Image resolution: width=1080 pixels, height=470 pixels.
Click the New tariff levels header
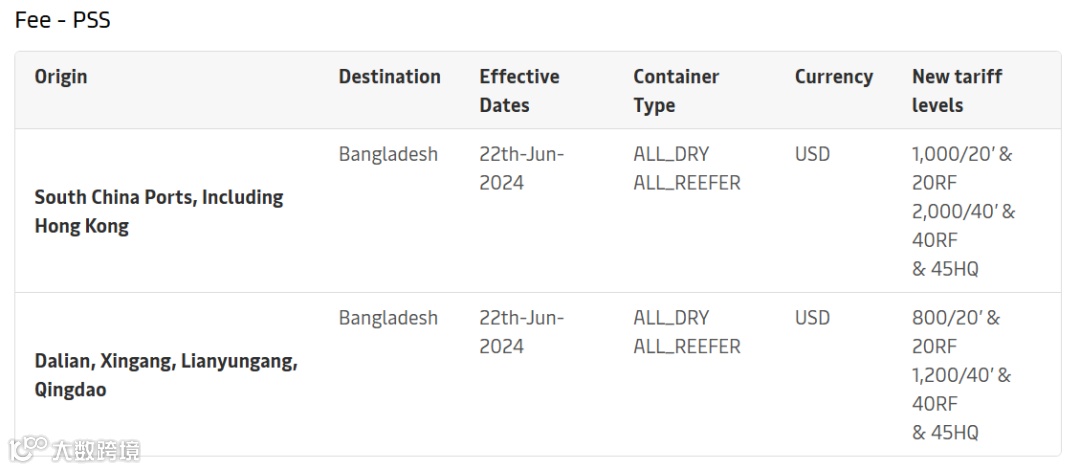(956, 91)
